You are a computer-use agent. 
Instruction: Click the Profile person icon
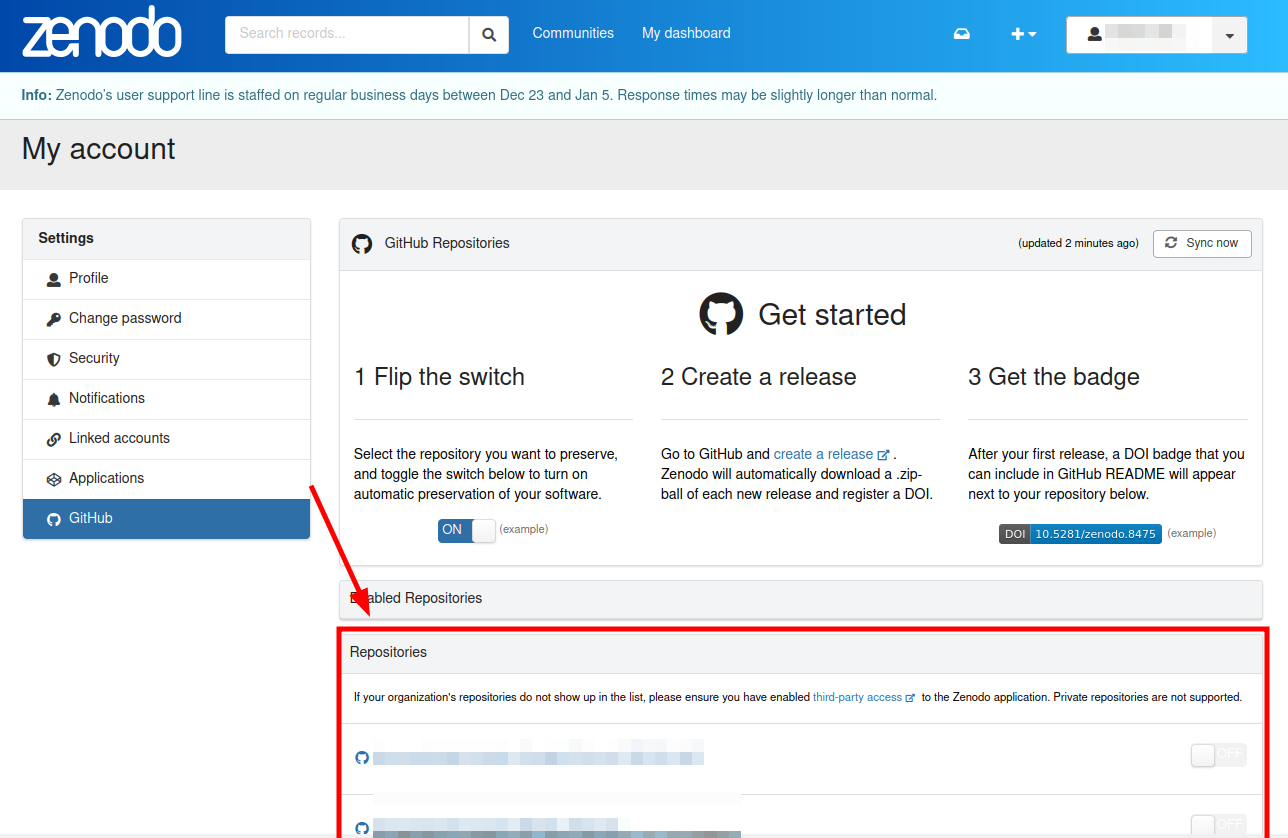[54, 279]
